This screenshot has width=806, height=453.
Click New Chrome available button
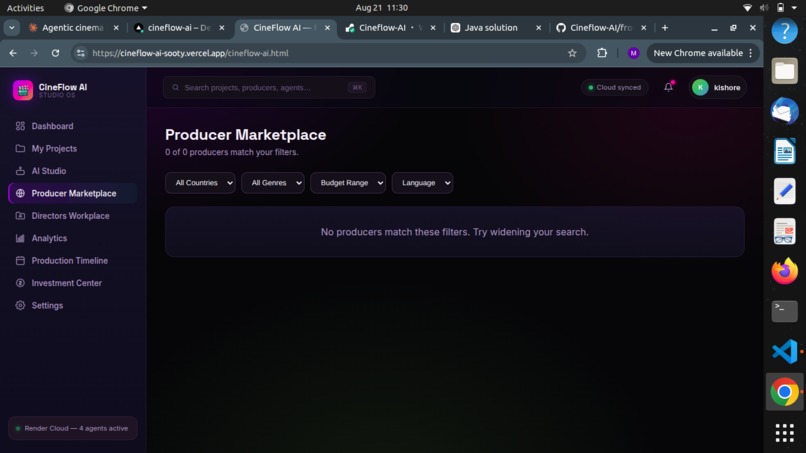698,53
